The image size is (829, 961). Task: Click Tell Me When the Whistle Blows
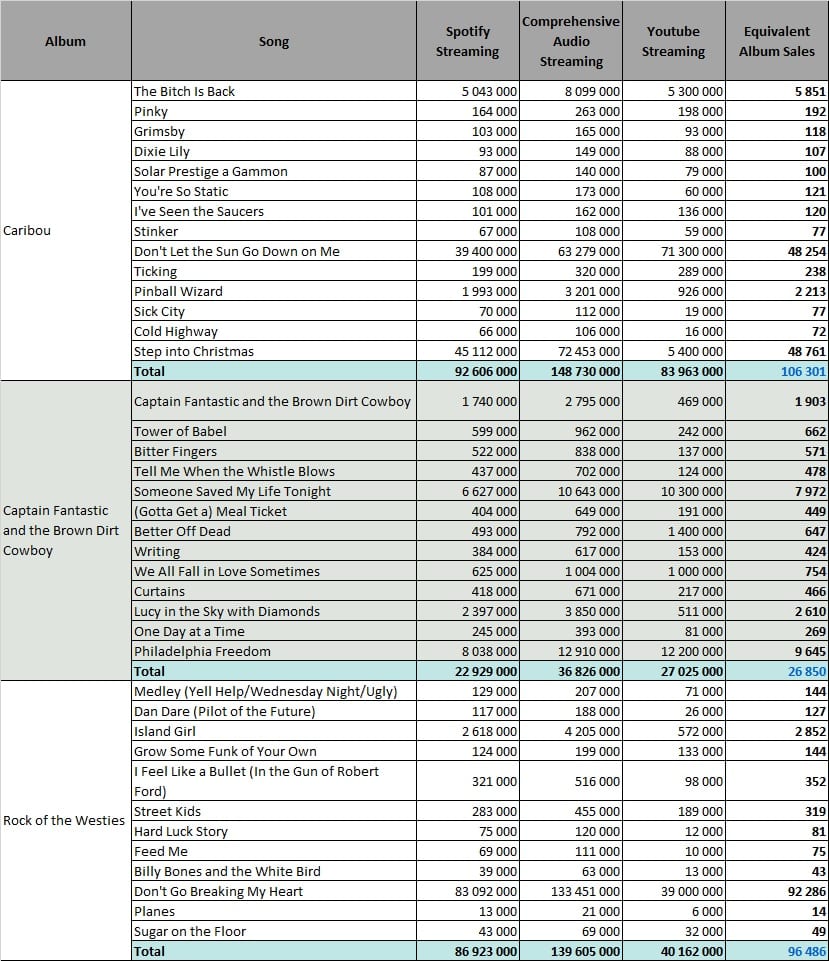[x=274, y=471]
